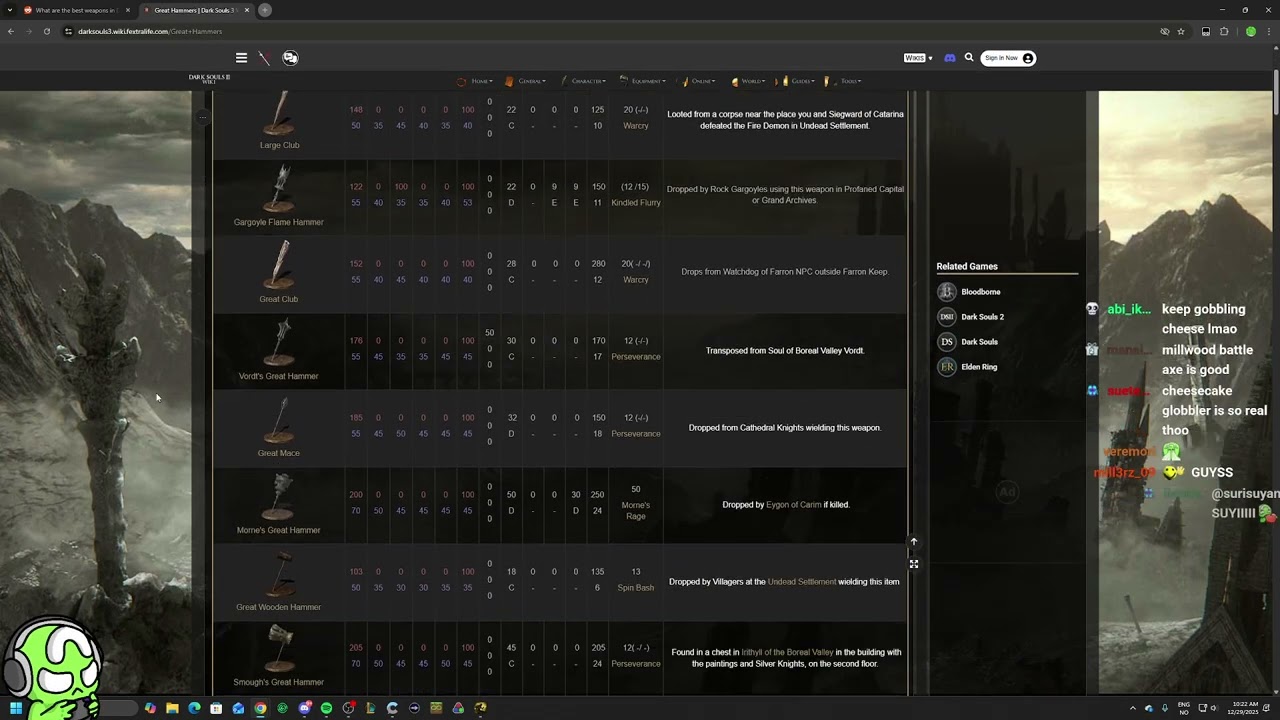Open Spotify from the taskbar

pos(326,708)
